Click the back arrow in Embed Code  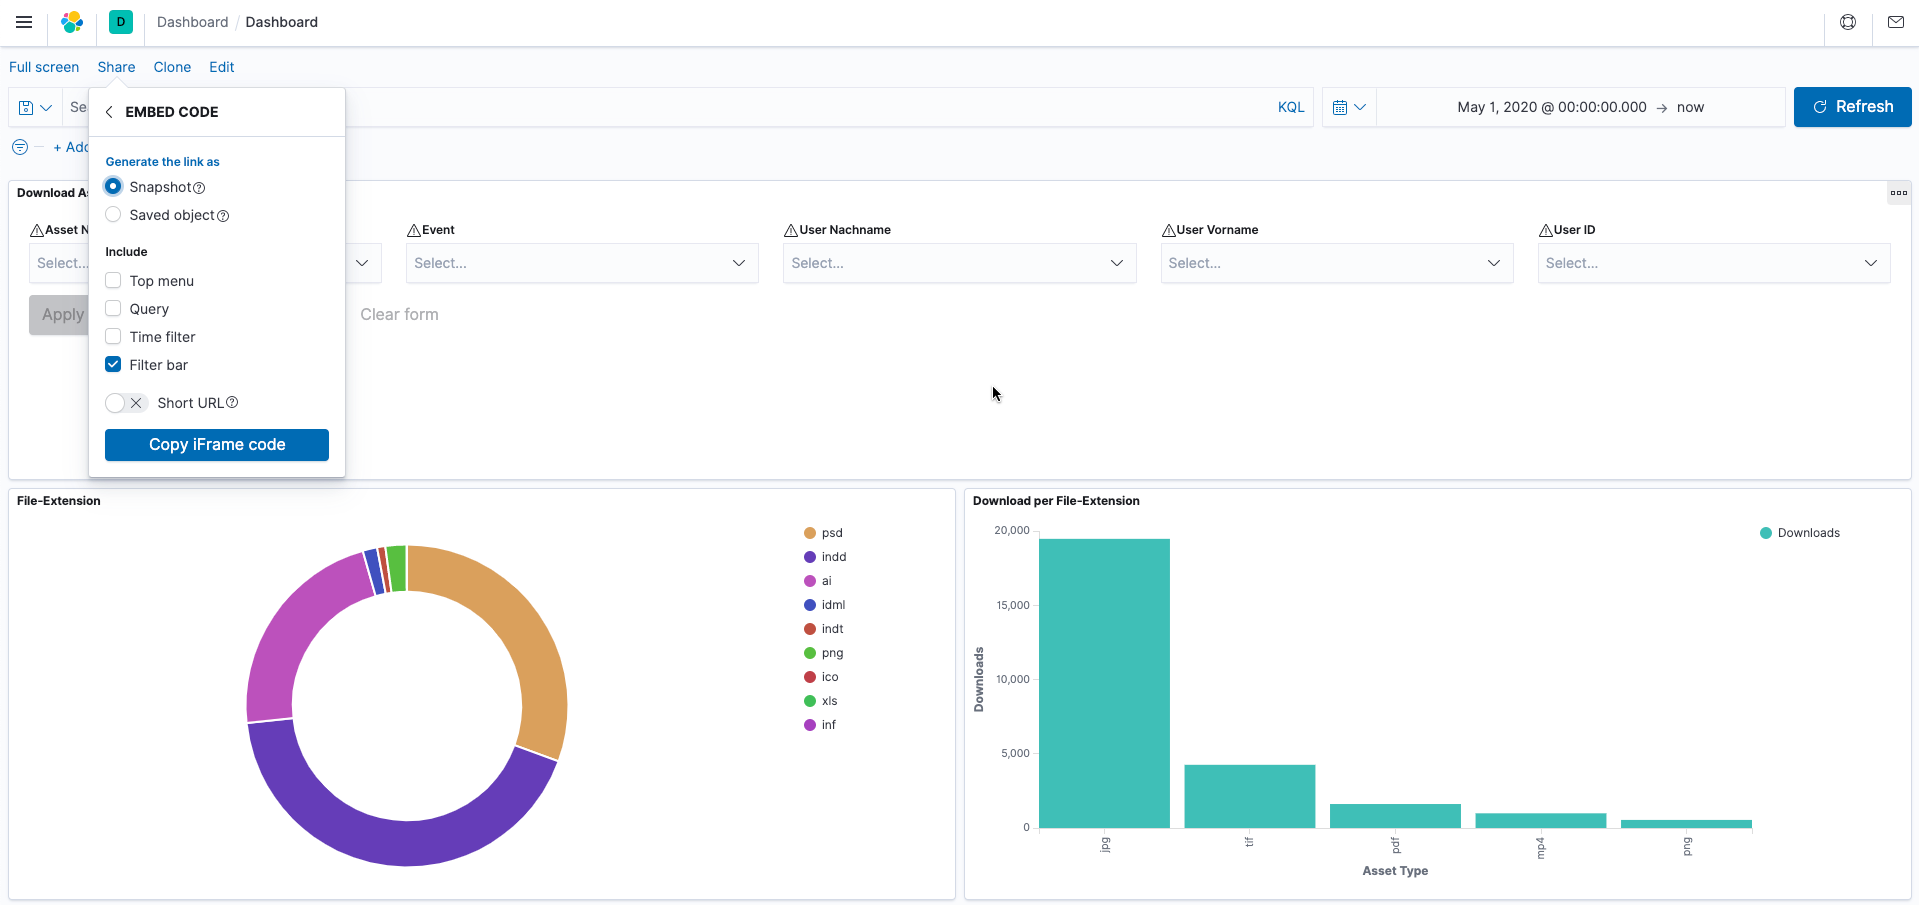tap(109, 112)
